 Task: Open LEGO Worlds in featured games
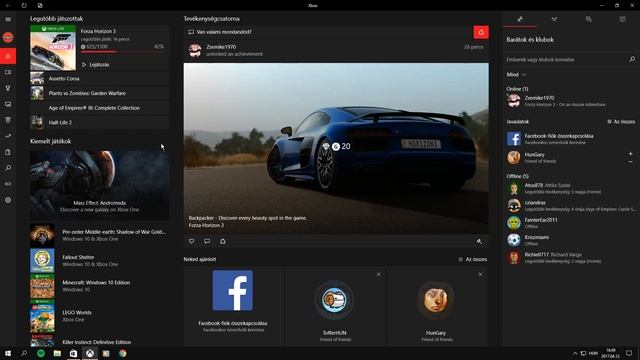[x=99, y=316]
